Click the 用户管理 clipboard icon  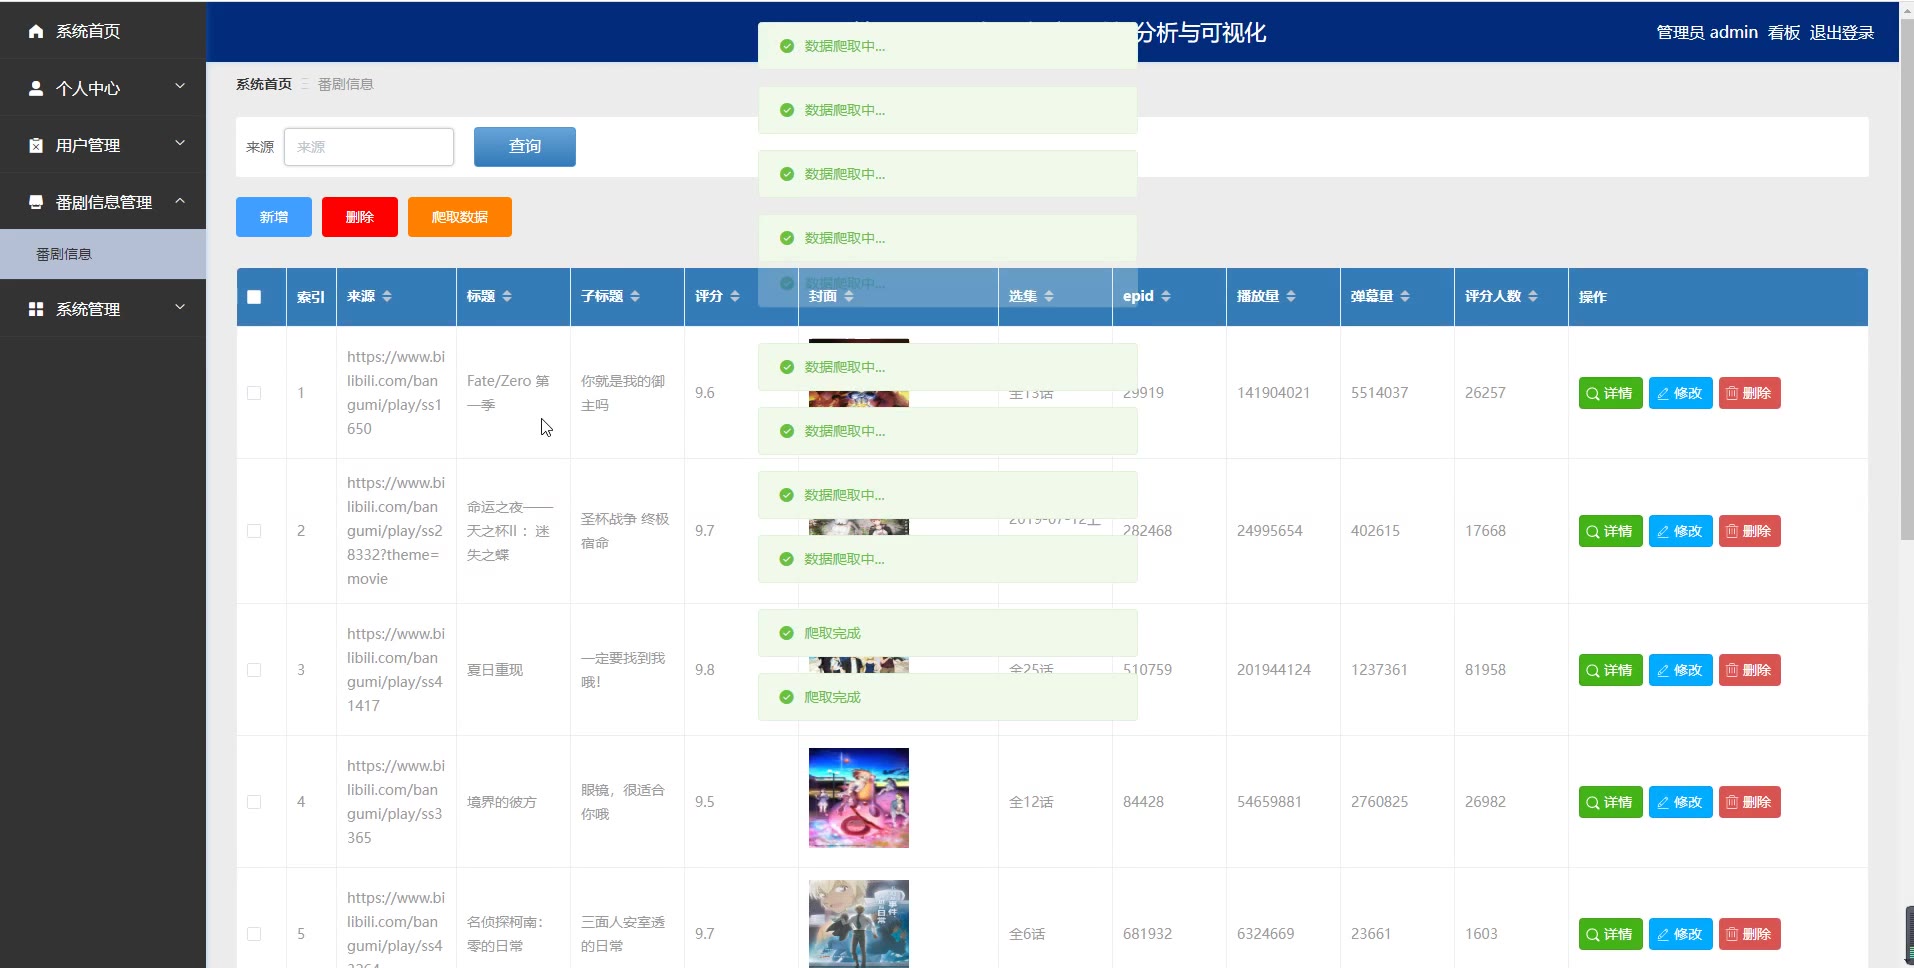36,145
